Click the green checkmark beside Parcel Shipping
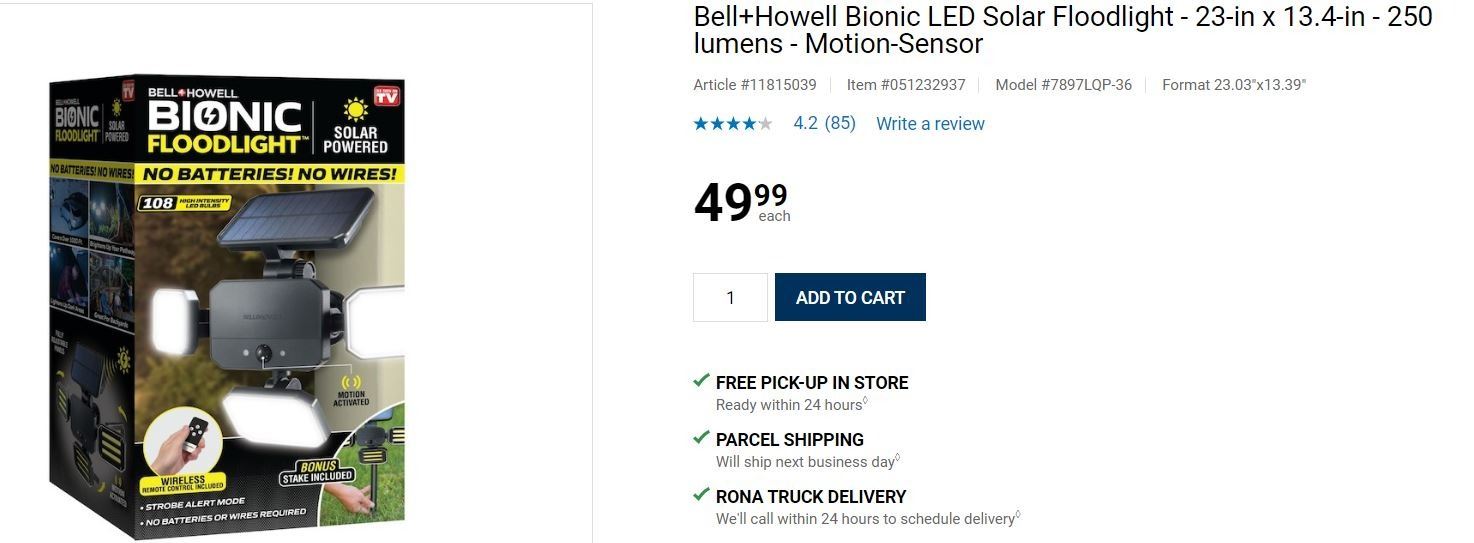Screen dimensions: 1474x543 702,438
